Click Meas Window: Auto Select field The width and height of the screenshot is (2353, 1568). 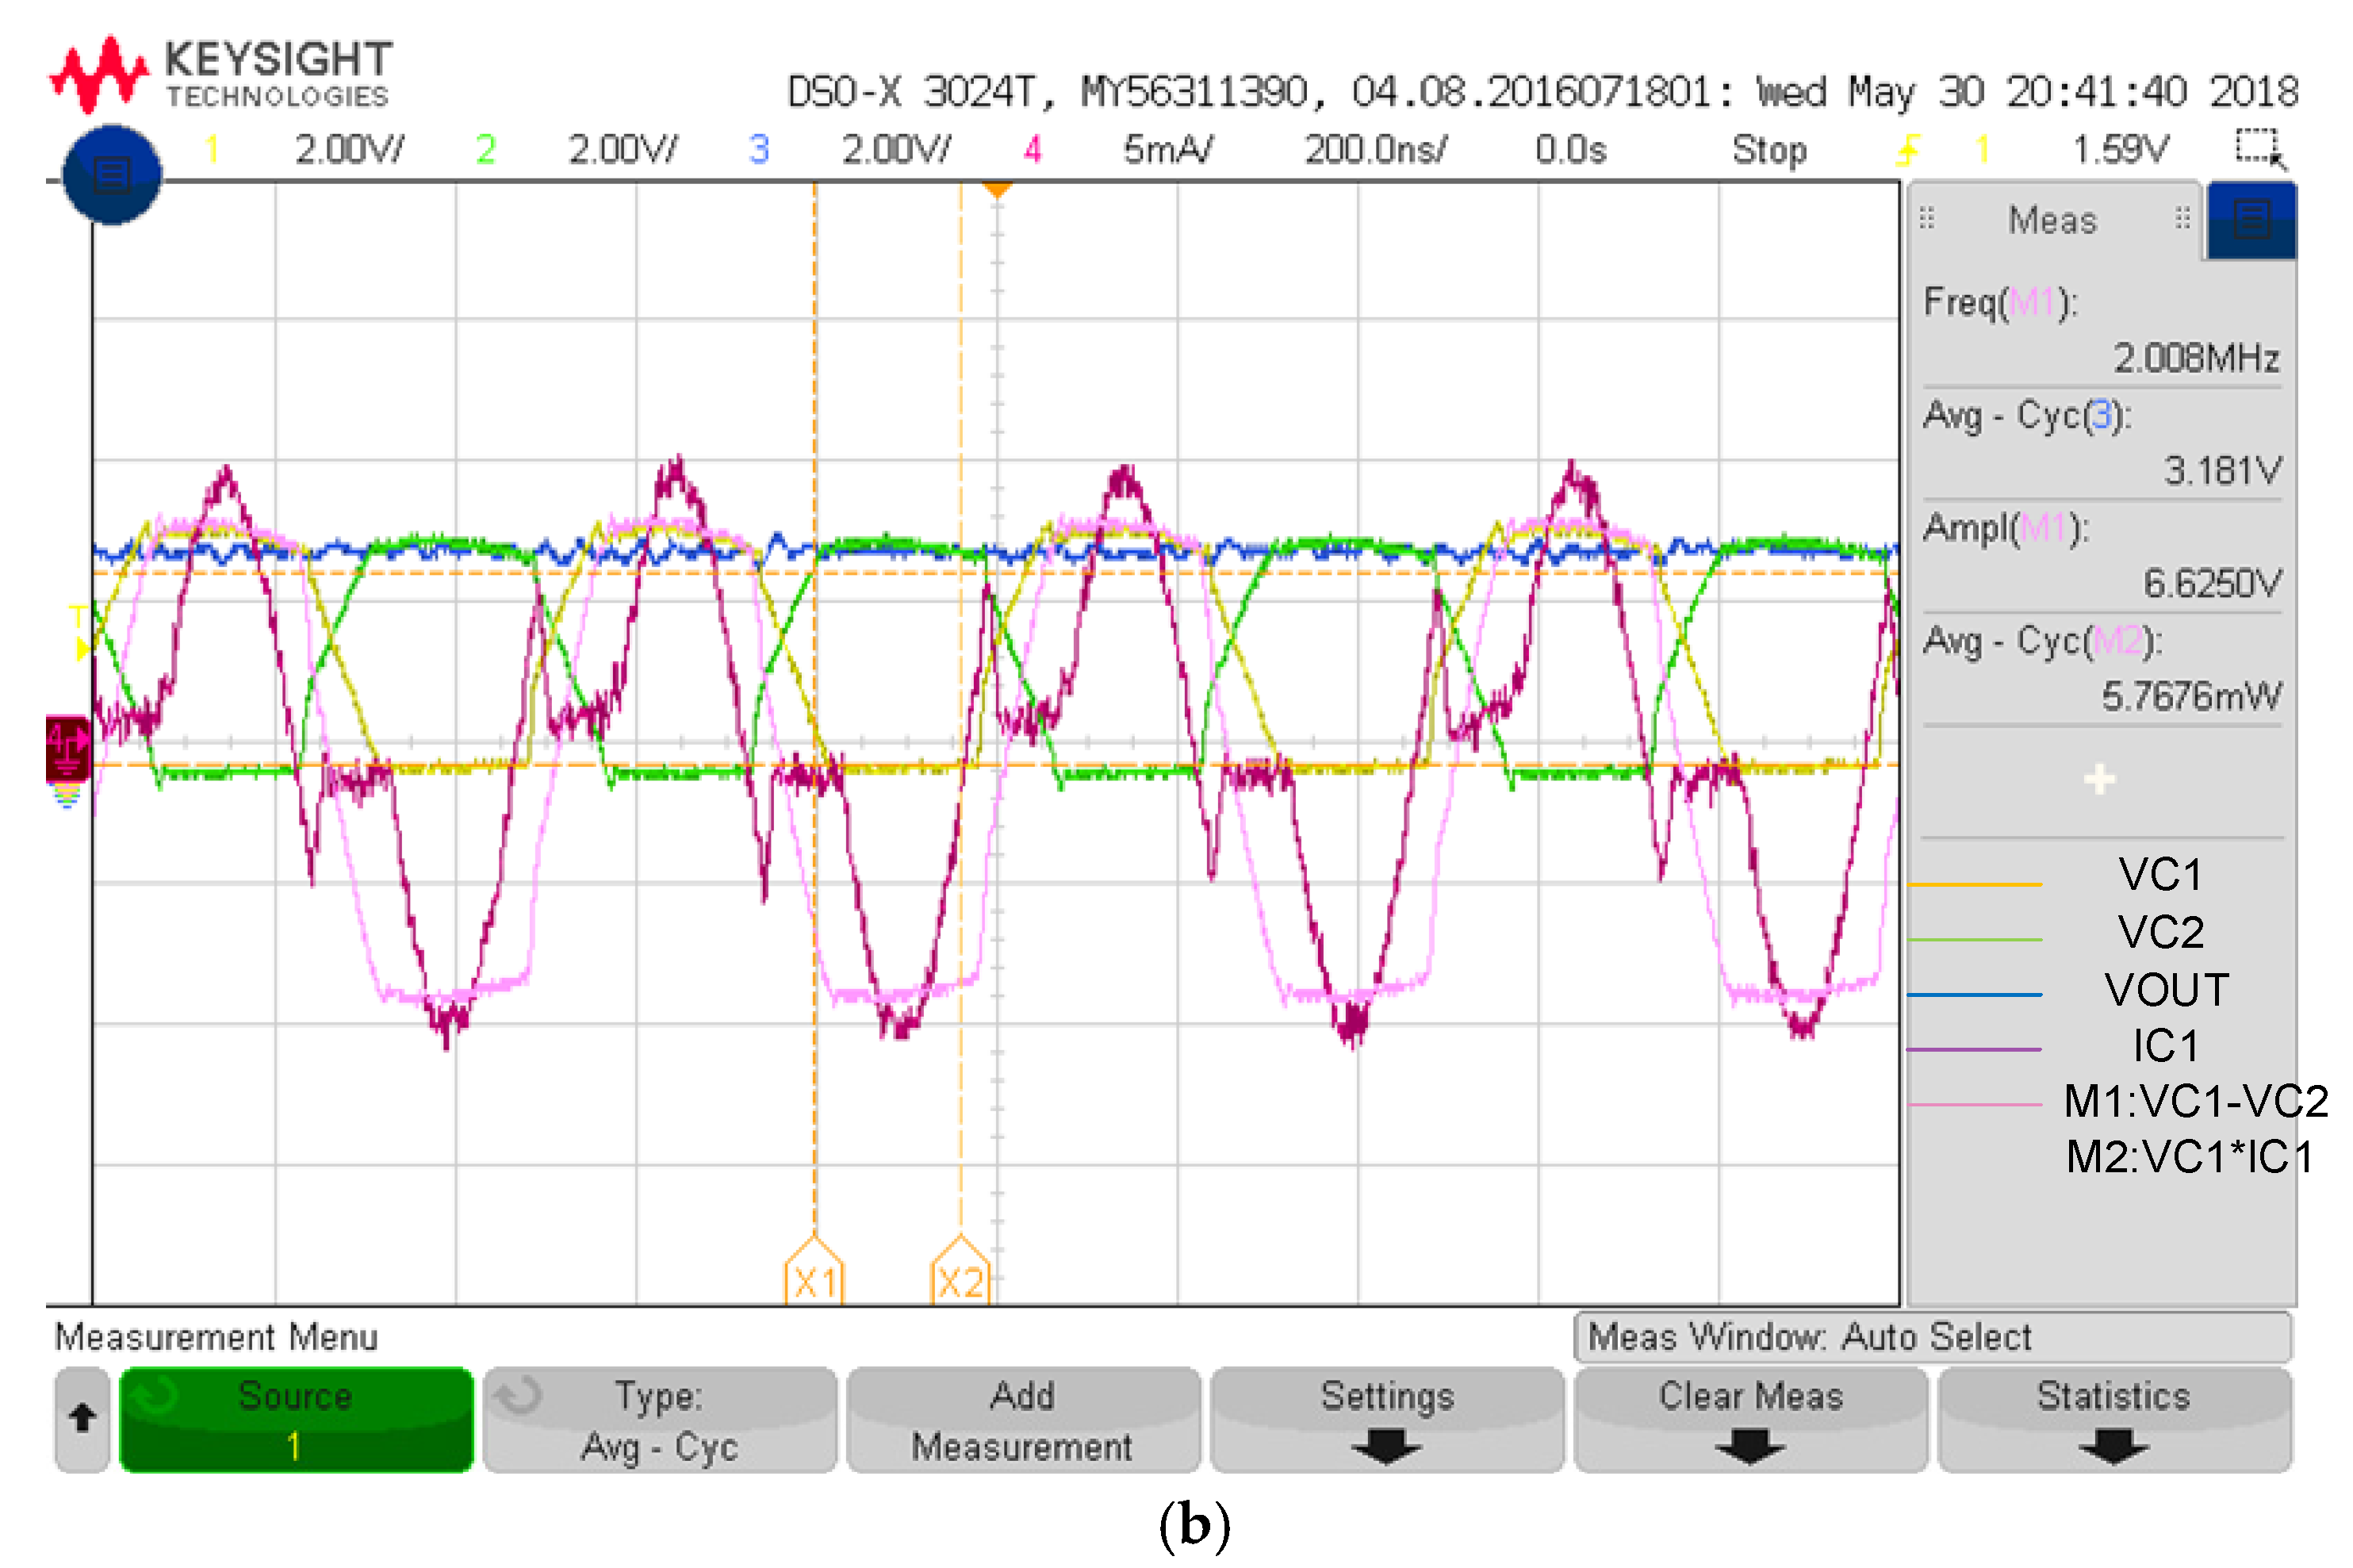pos(1930,1336)
